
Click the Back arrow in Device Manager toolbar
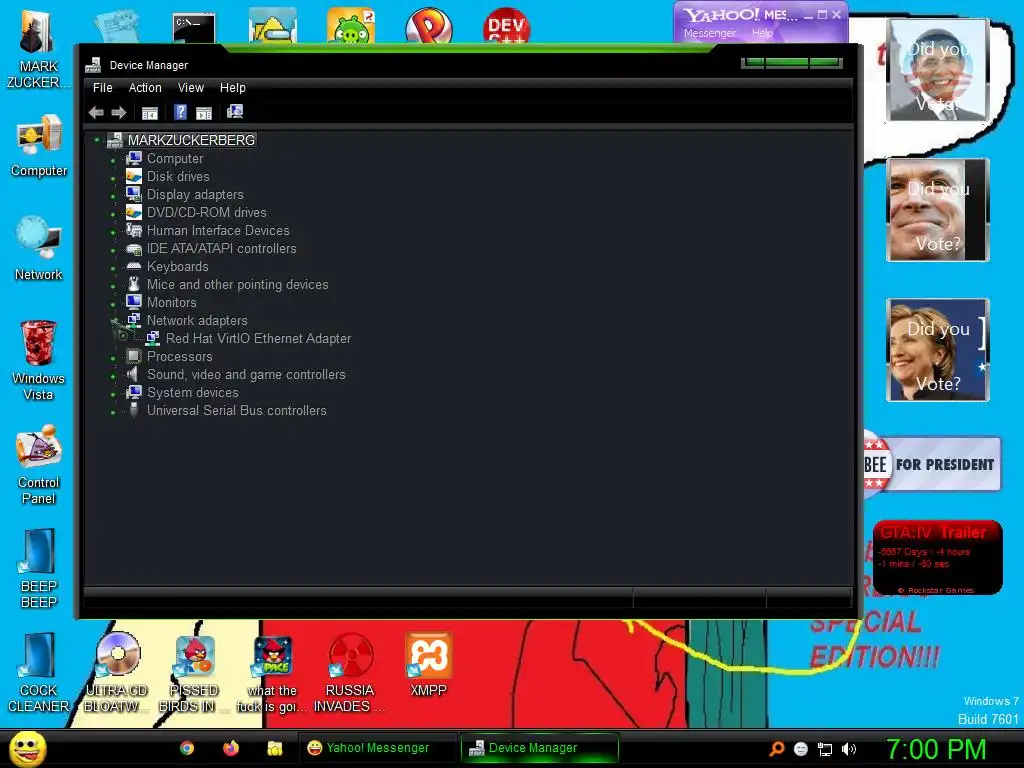(96, 112)
